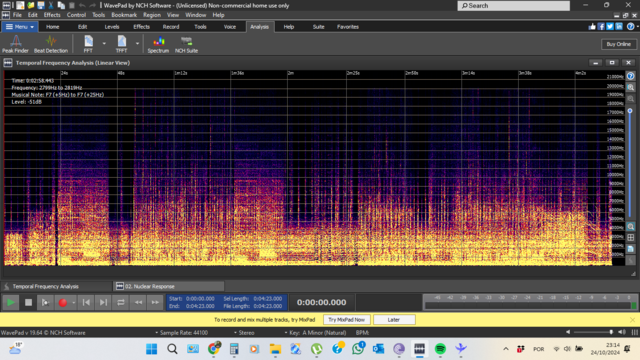Adjust the vertical zoom slider handle

pos(630,111)
